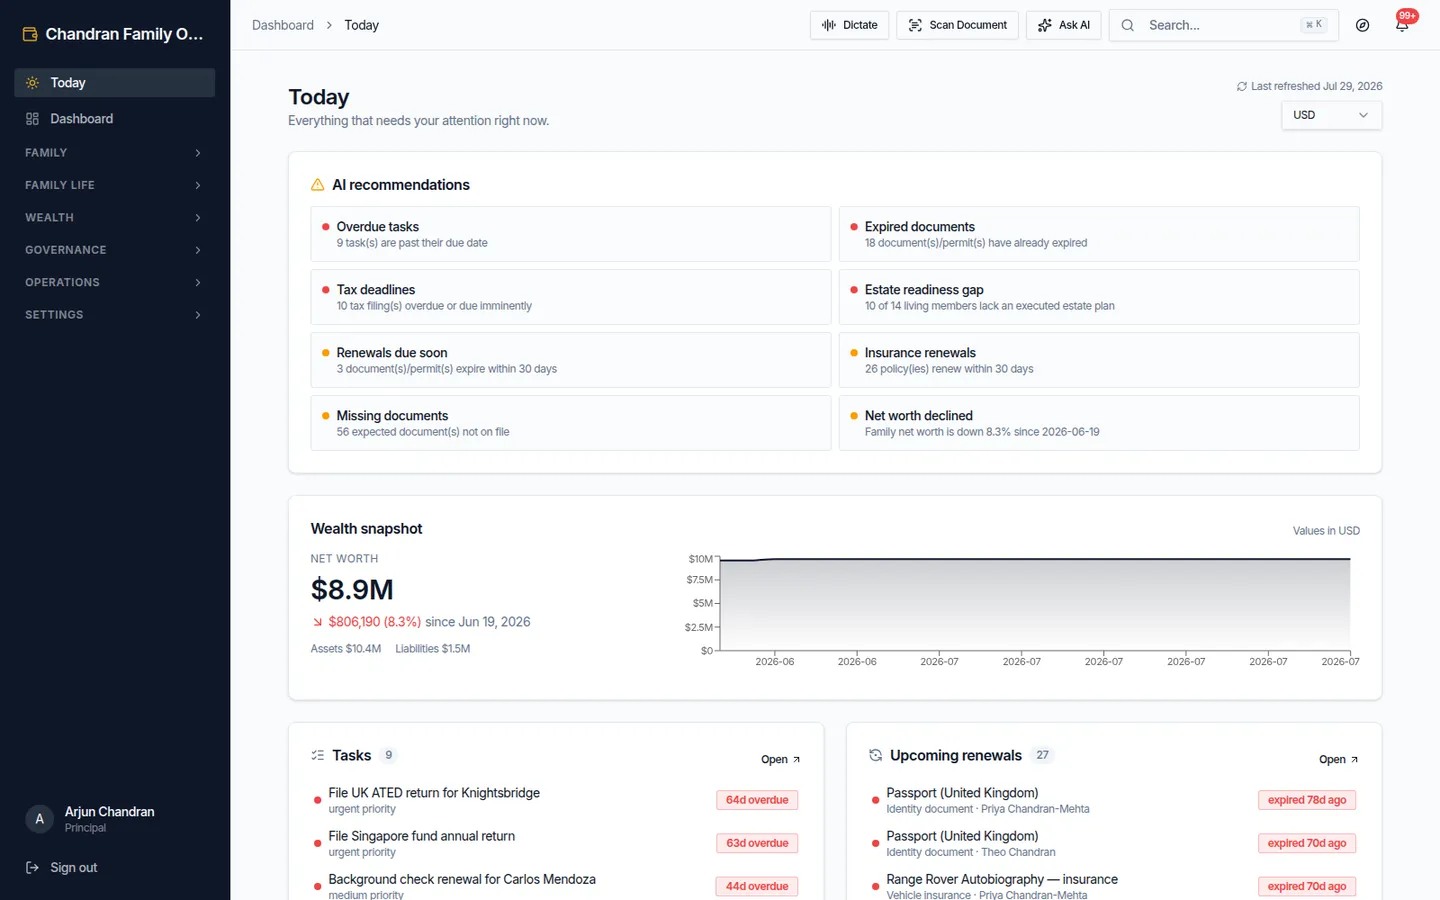
Task: Expand the Family Life sidebar section
Action: (114, 185)
